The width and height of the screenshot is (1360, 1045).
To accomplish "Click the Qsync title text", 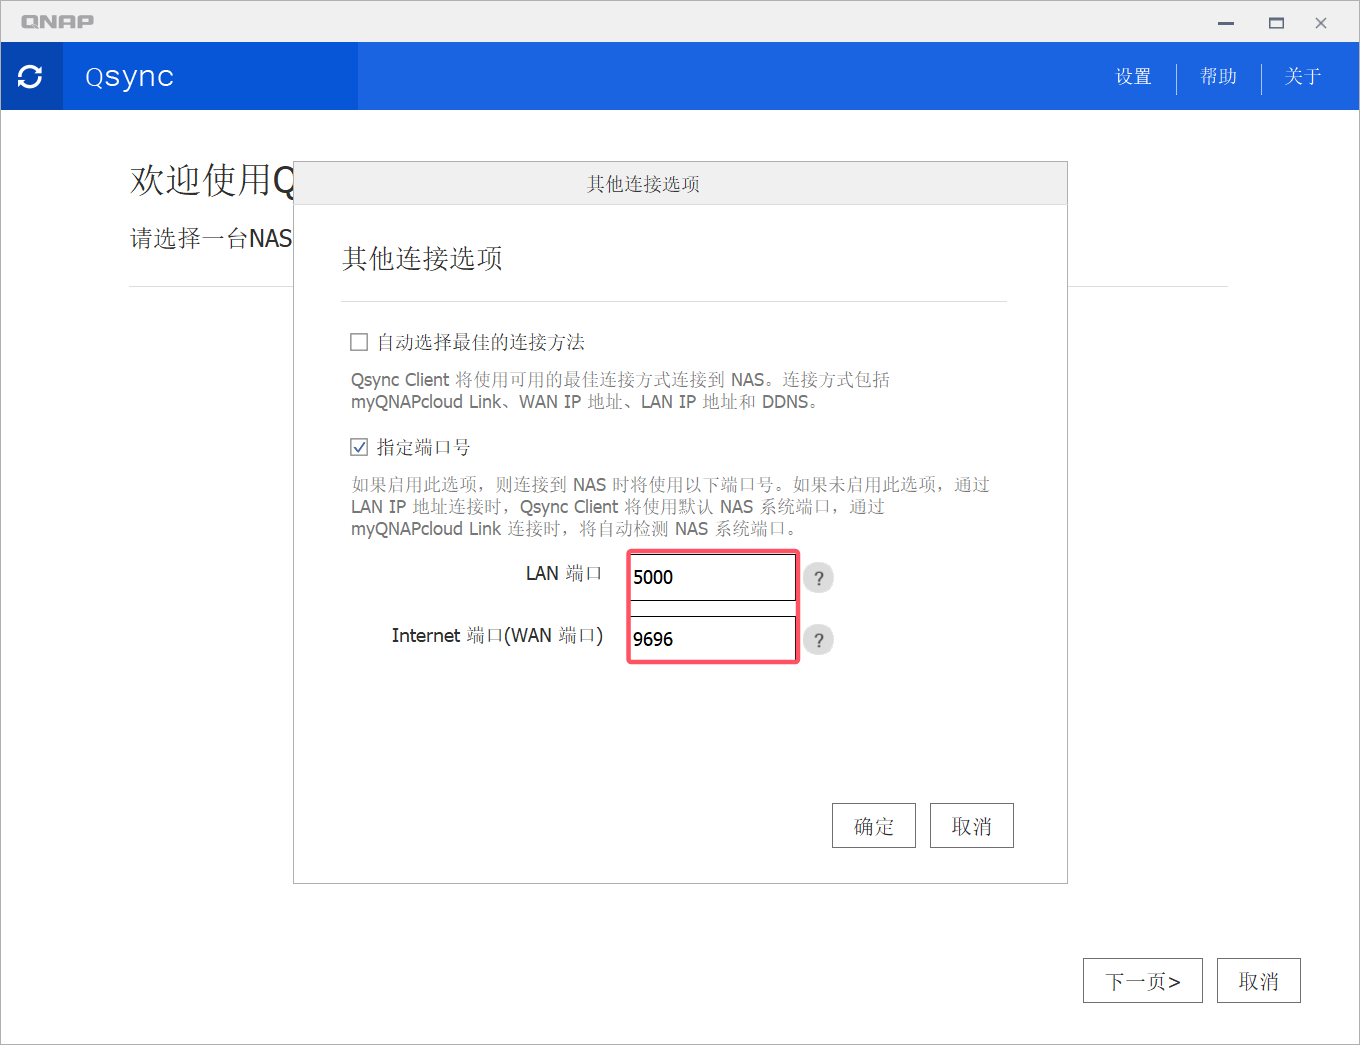I will pos(130,77).
